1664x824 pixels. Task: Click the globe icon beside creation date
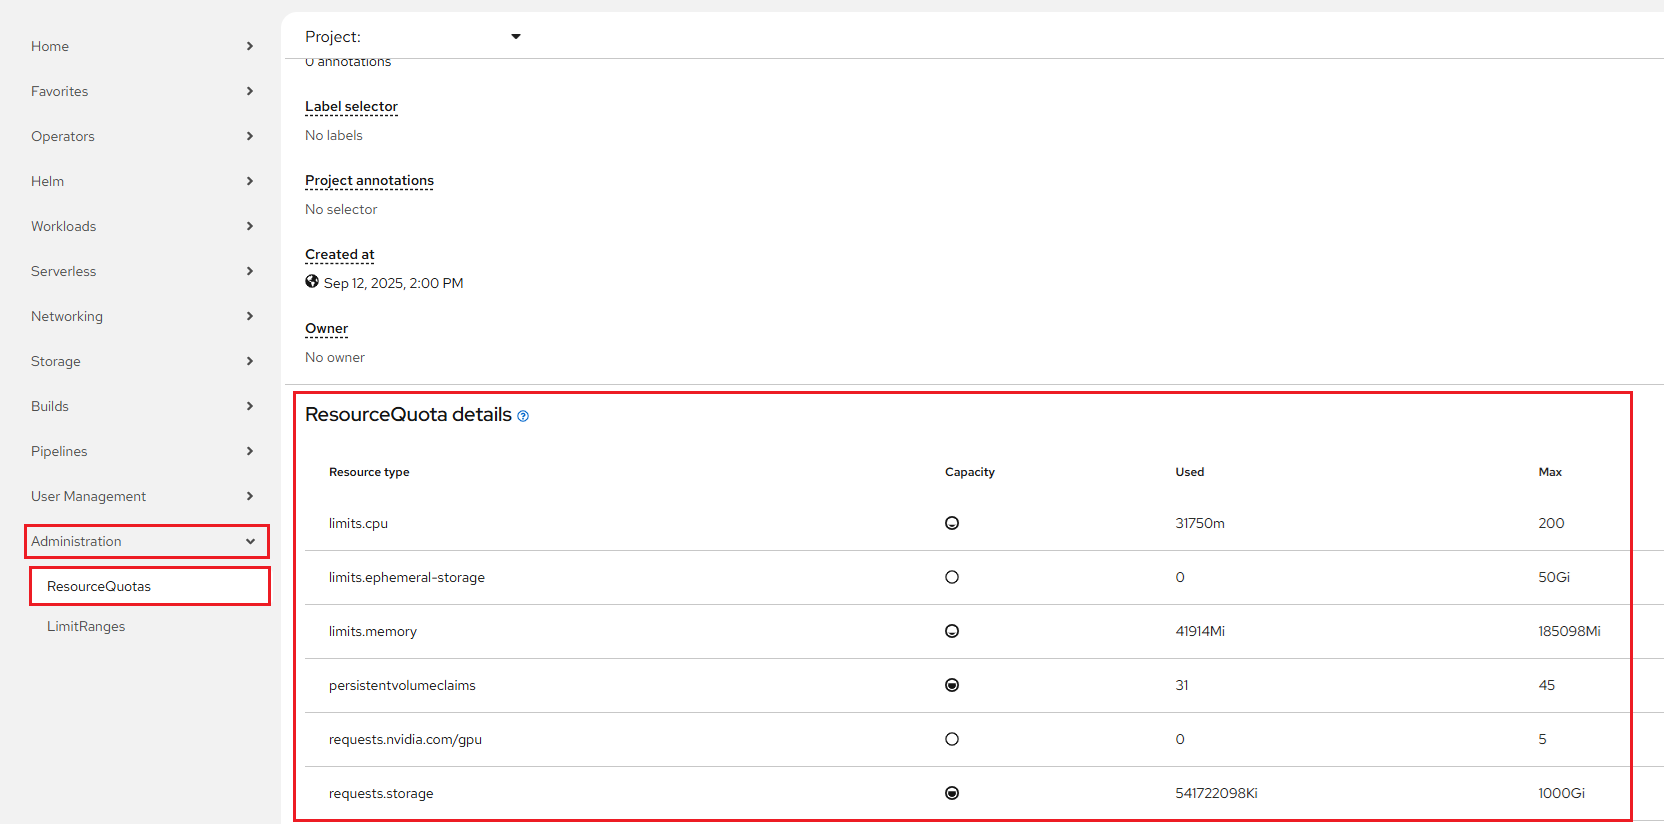312,282
